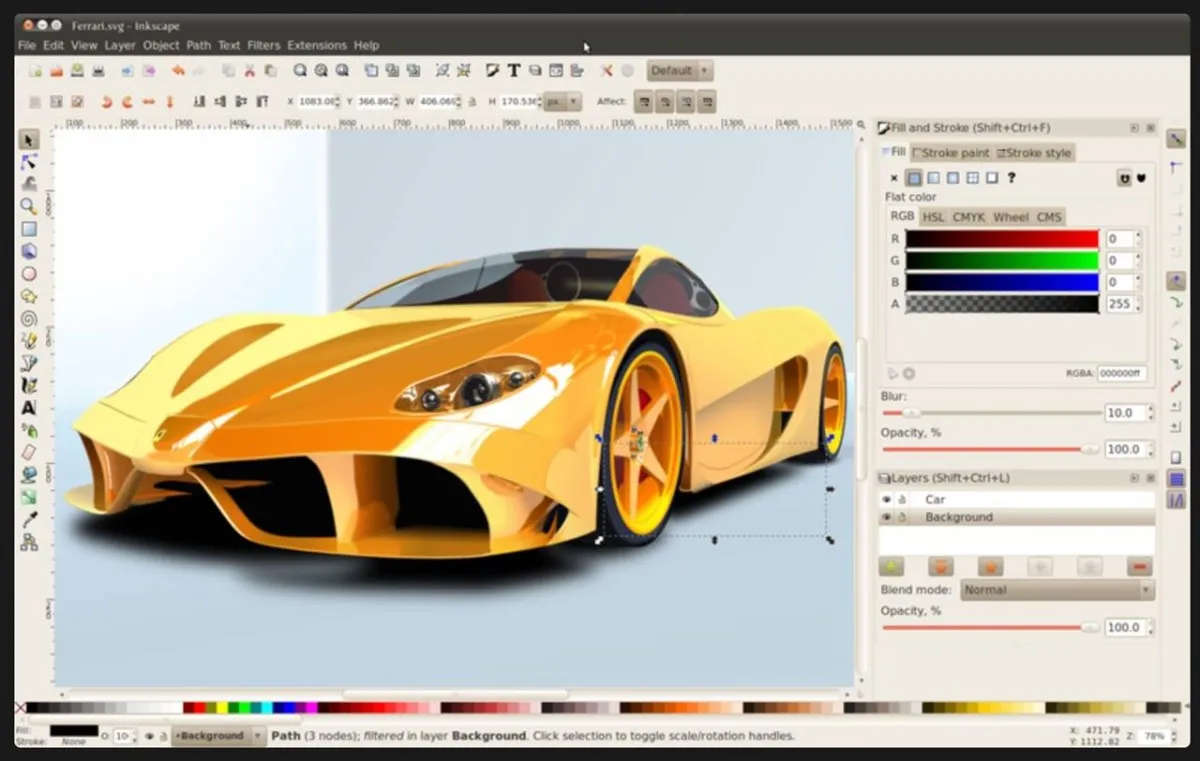
Task: Select the 3D Box tool
Action: coord(29,251)
